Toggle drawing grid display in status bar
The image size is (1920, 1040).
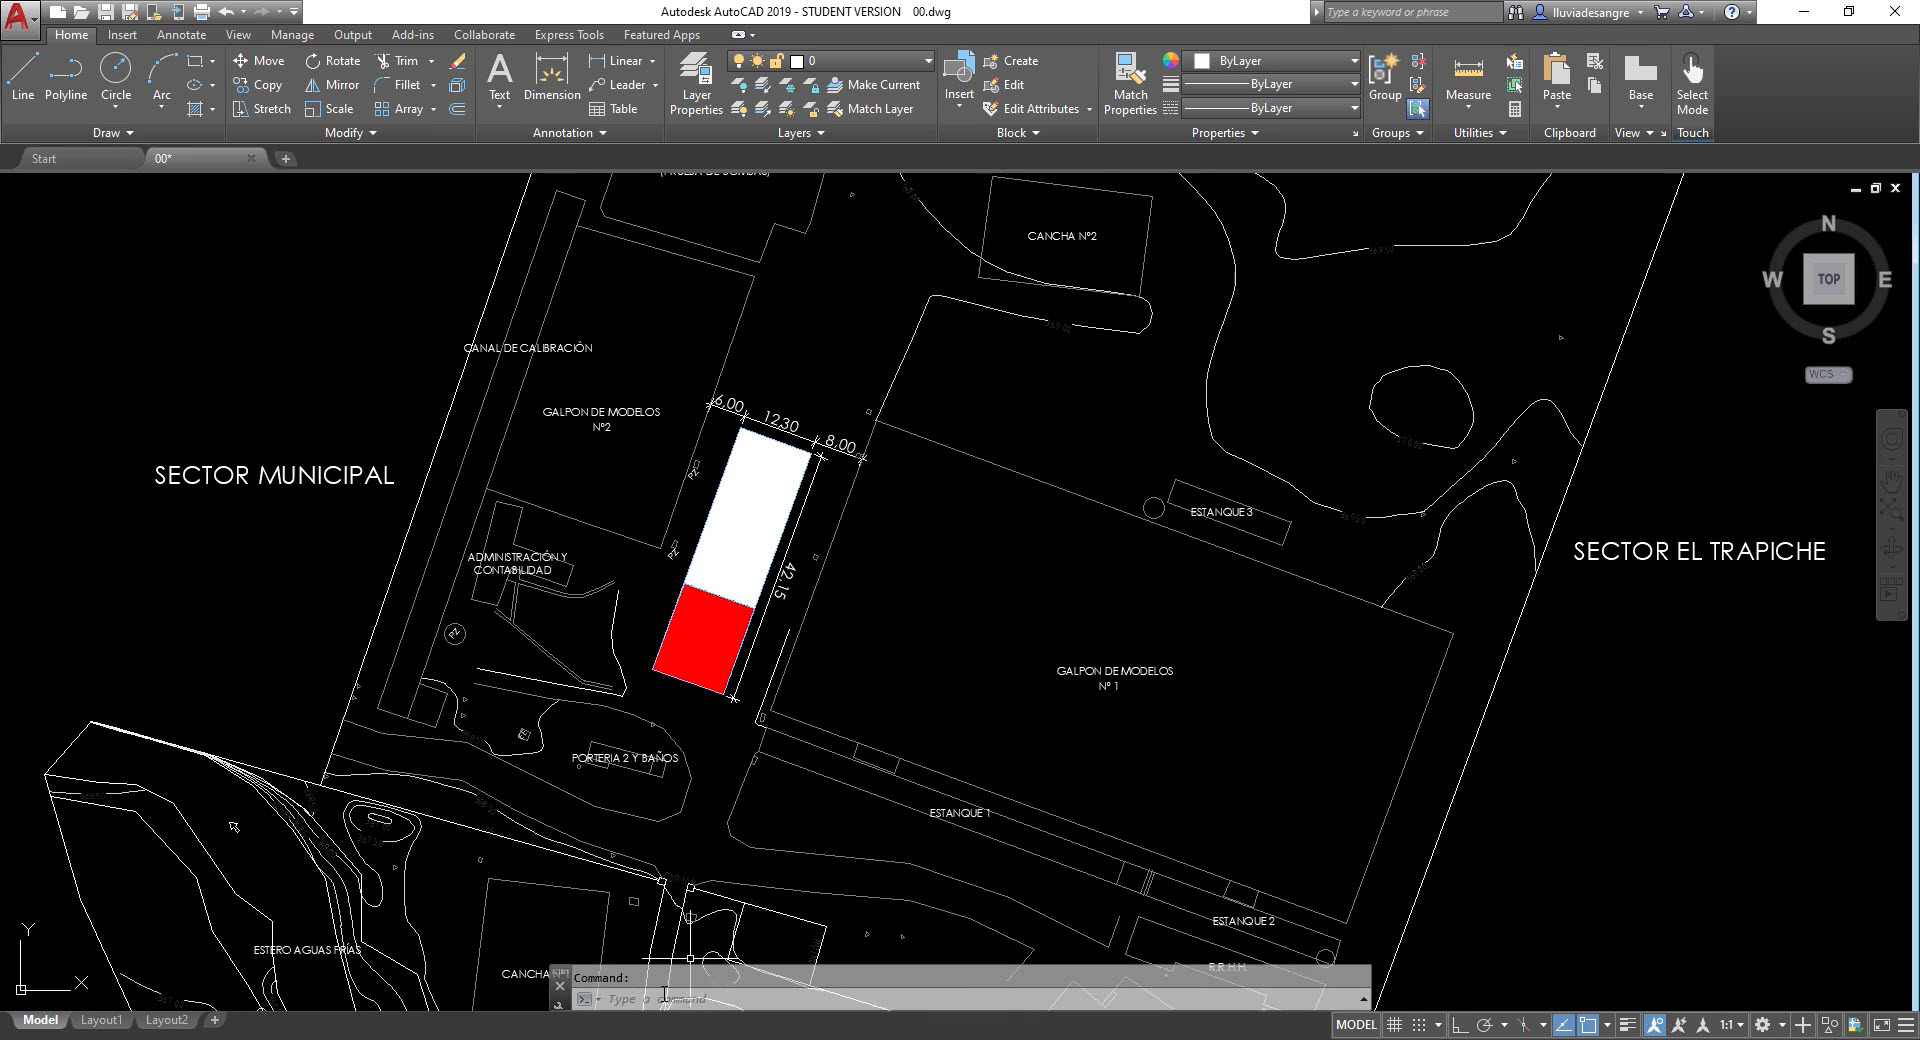1394,1025
